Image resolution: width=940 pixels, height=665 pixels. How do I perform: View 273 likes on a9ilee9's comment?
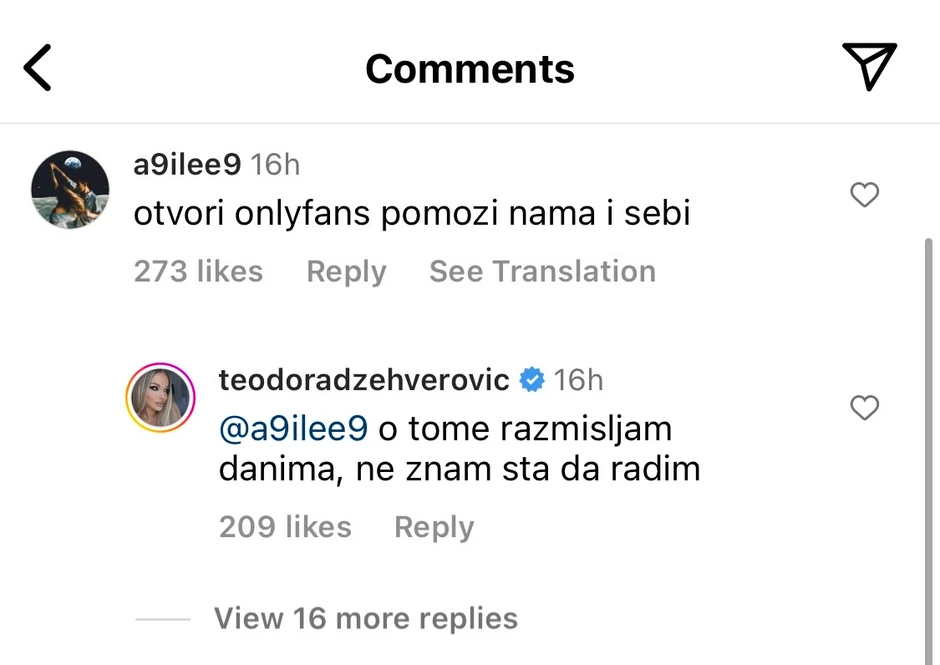point(198,271)
